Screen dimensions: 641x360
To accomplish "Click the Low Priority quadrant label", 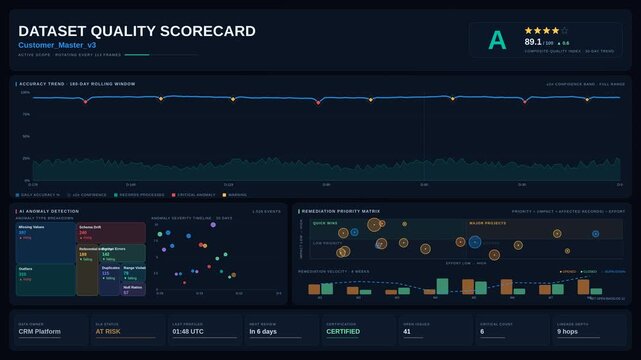I will pos(327,243).
